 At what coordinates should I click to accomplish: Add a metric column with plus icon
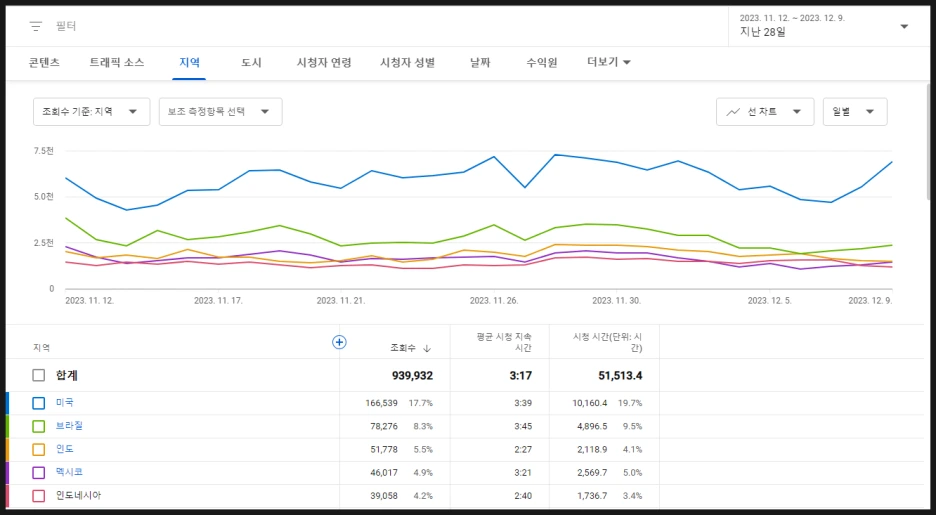pos(339,342)
